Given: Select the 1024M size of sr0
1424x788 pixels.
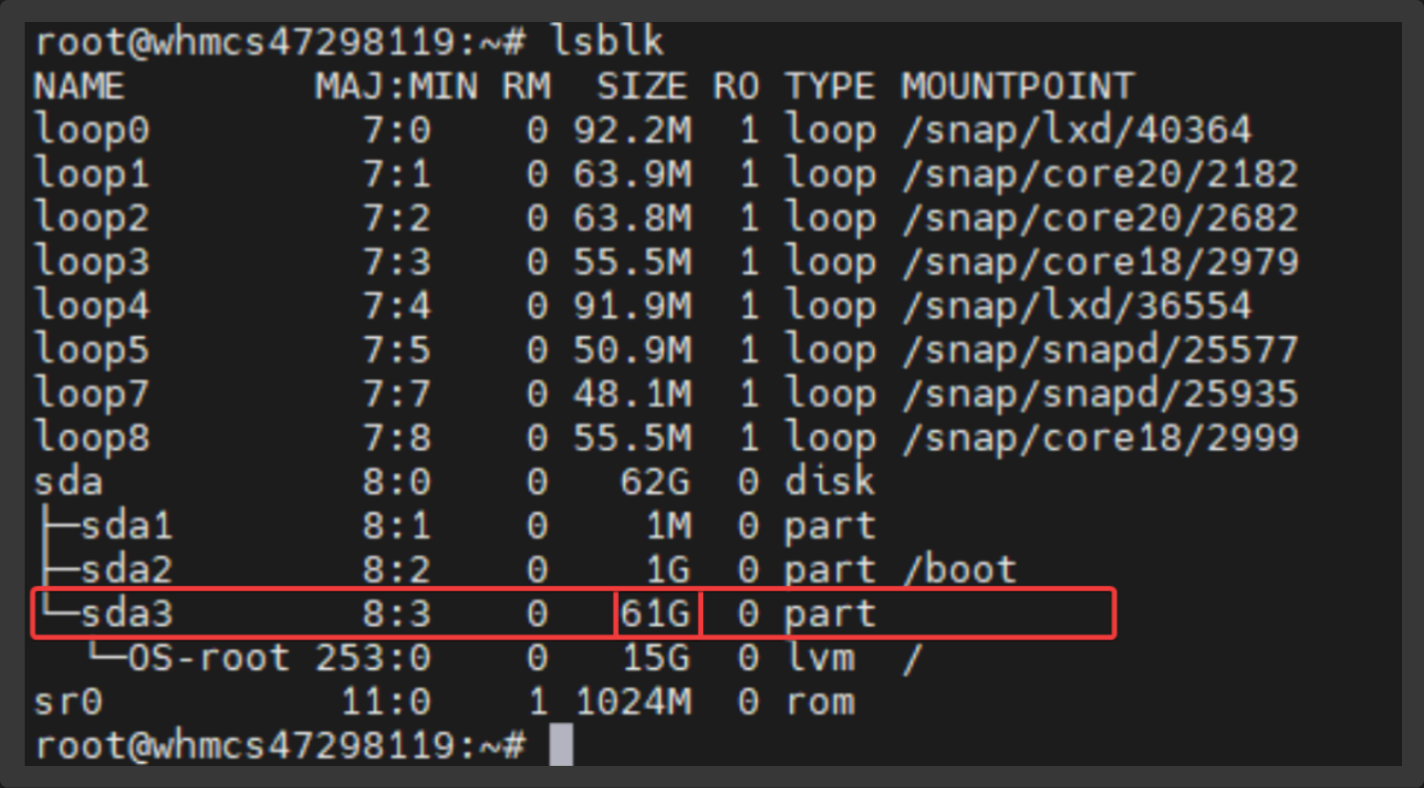Looking at the screenshot, I should point(632,702).
